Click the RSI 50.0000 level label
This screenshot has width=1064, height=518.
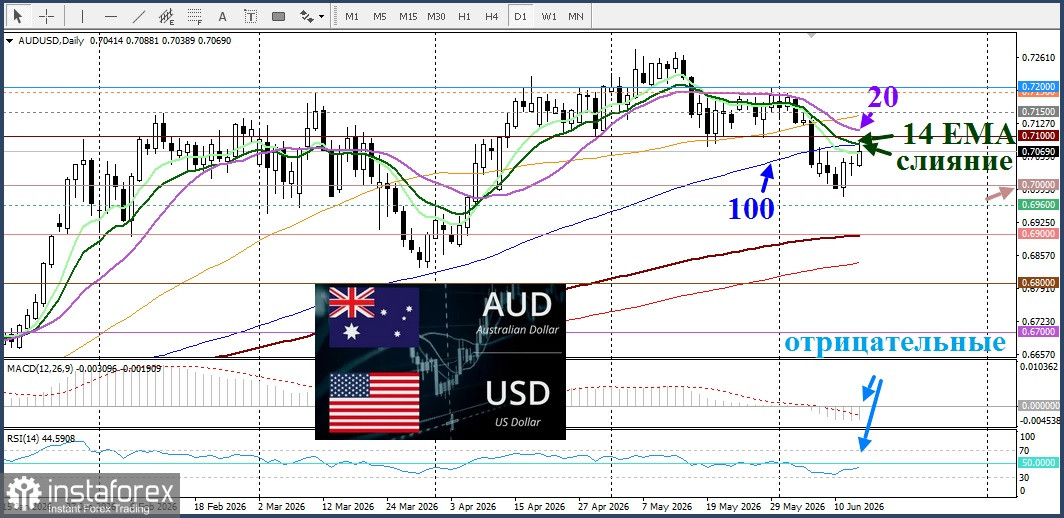coord(1039,462)
